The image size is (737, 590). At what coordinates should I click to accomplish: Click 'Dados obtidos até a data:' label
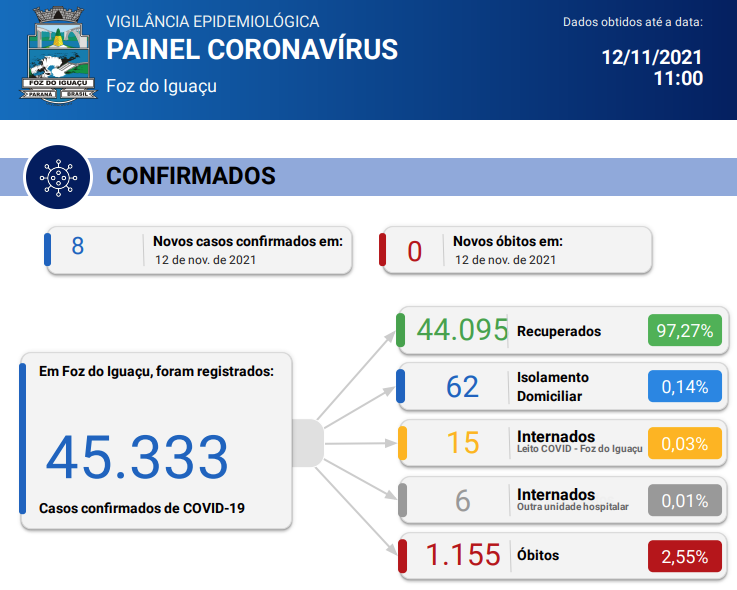click(633, 22)
